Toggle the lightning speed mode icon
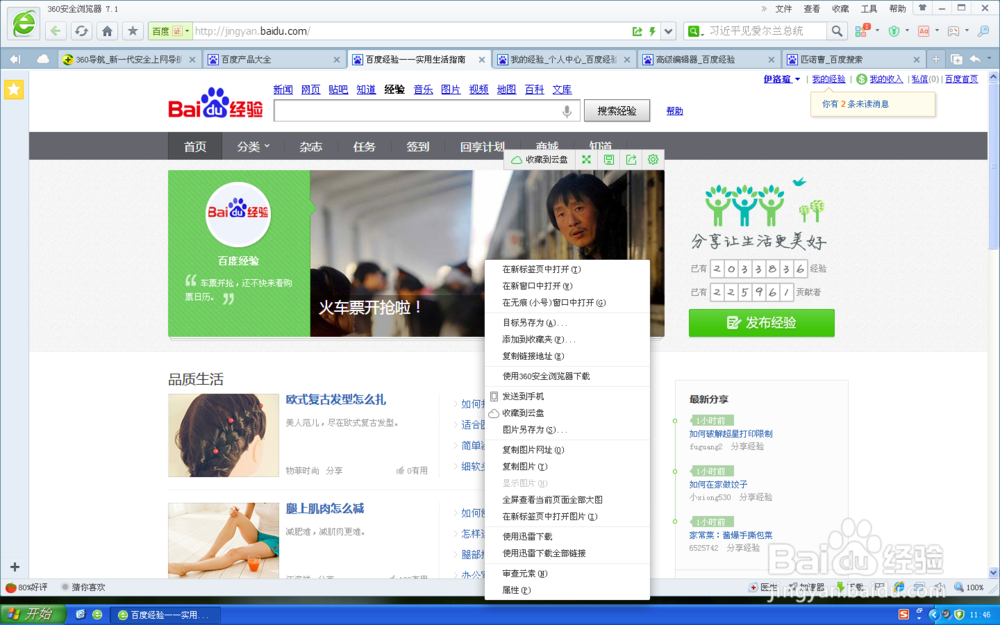Image resolution: width=1000 pixels, height=625 pixels. click(x=652, y=31)
